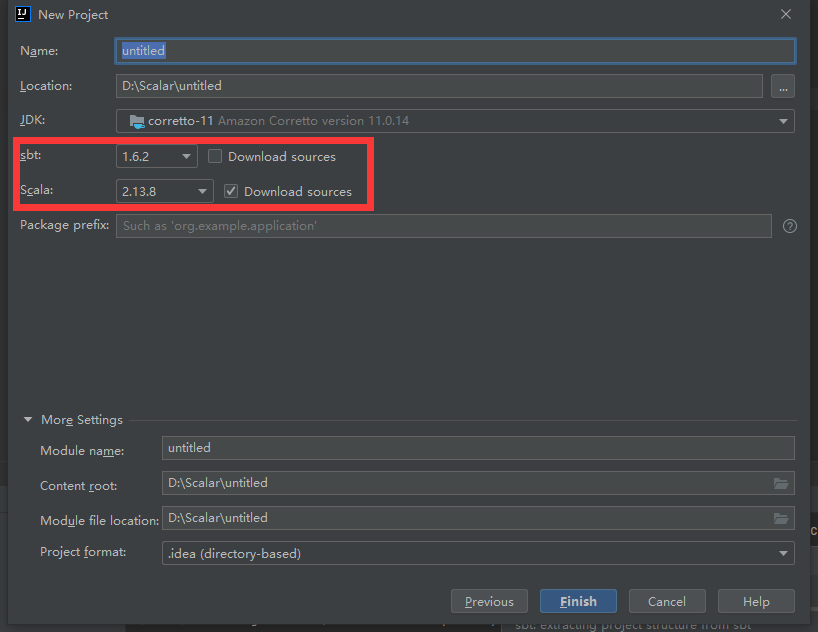Close the New Project dialog
818x632 pixels.
[786, 14]
